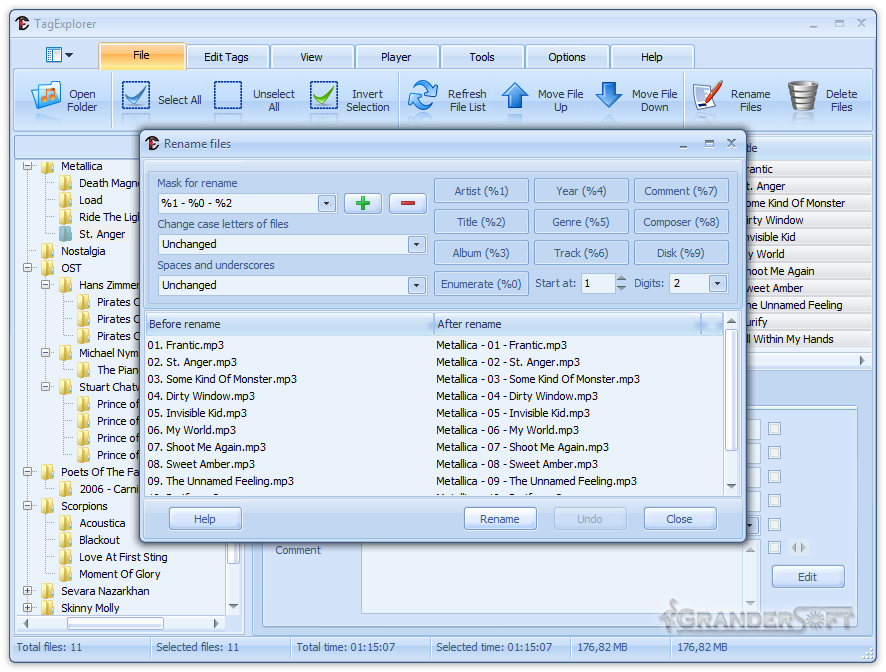886x672 pixels.
Task: Expand the Sevara Nazarkhan folder
Action: 27,591
